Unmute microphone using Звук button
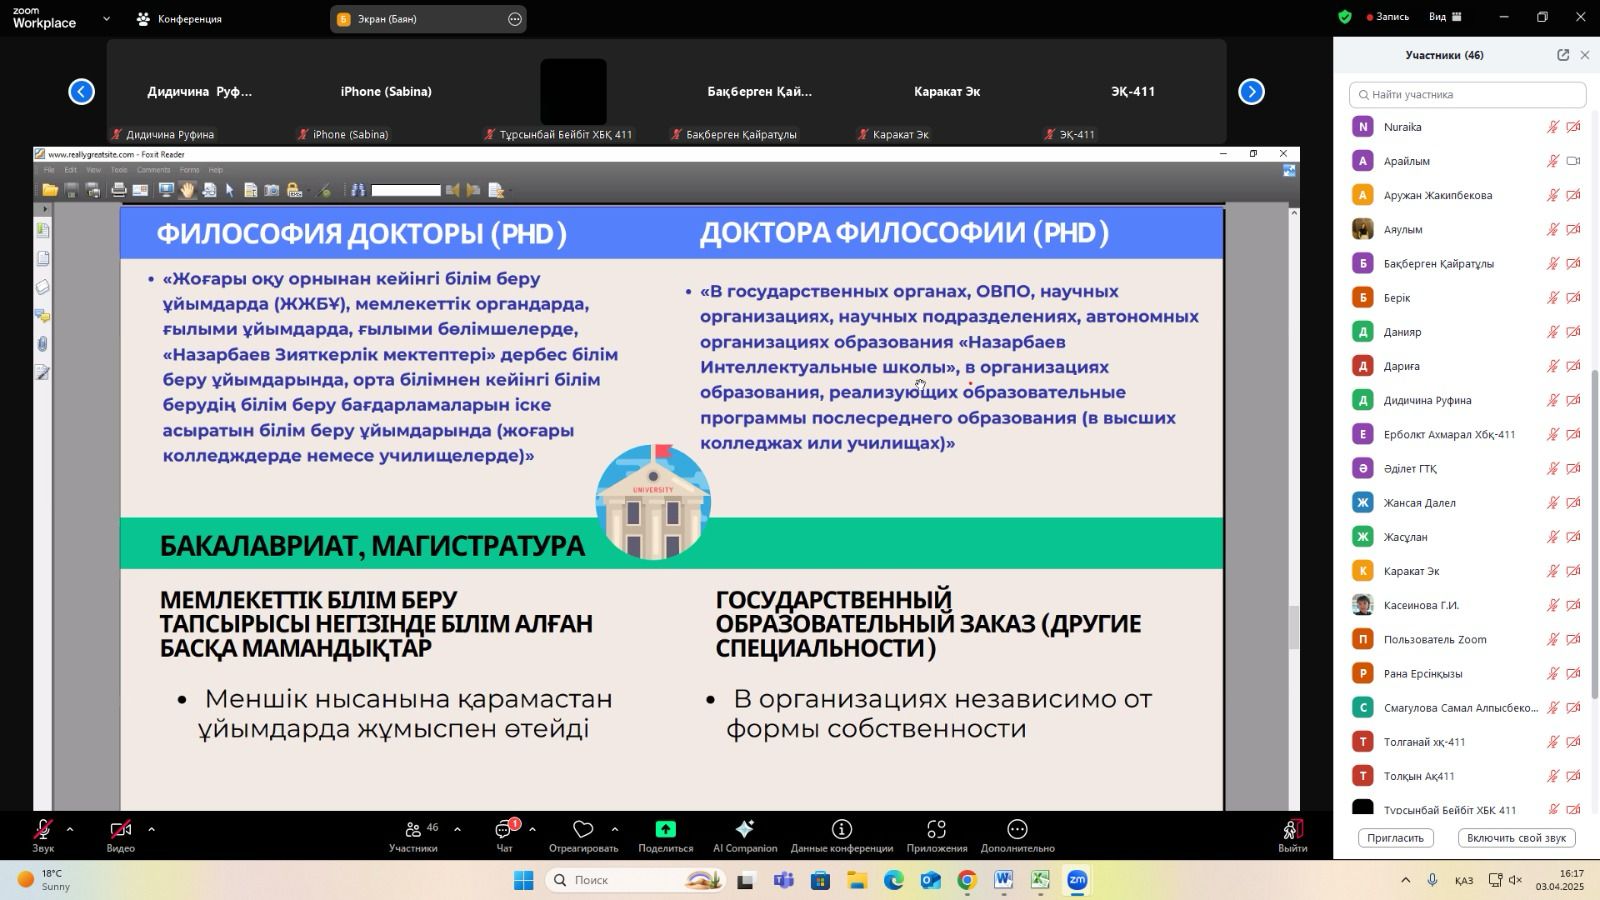This screenshot has width=1600, height=900. click(x=43, y=830)
